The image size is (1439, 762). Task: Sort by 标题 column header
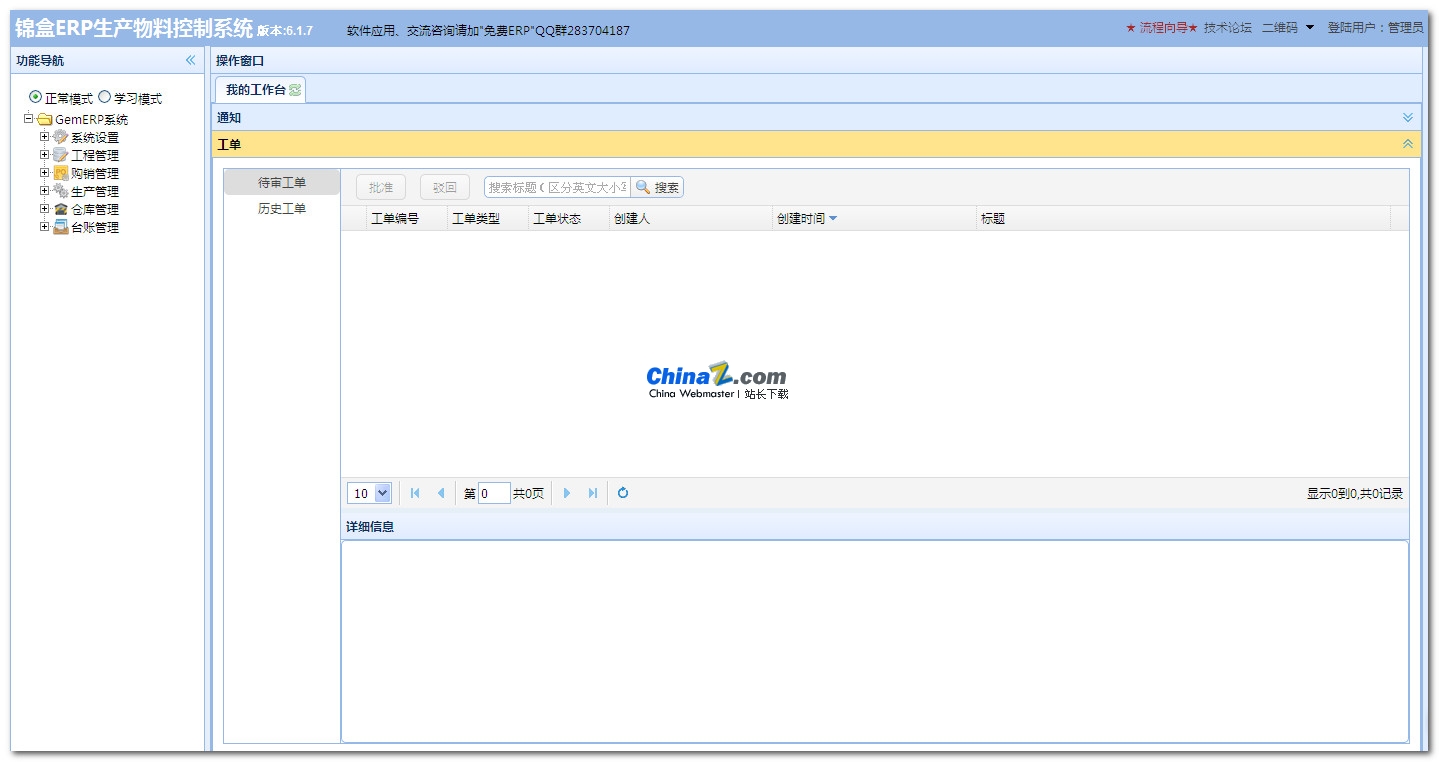point(1183,218)
